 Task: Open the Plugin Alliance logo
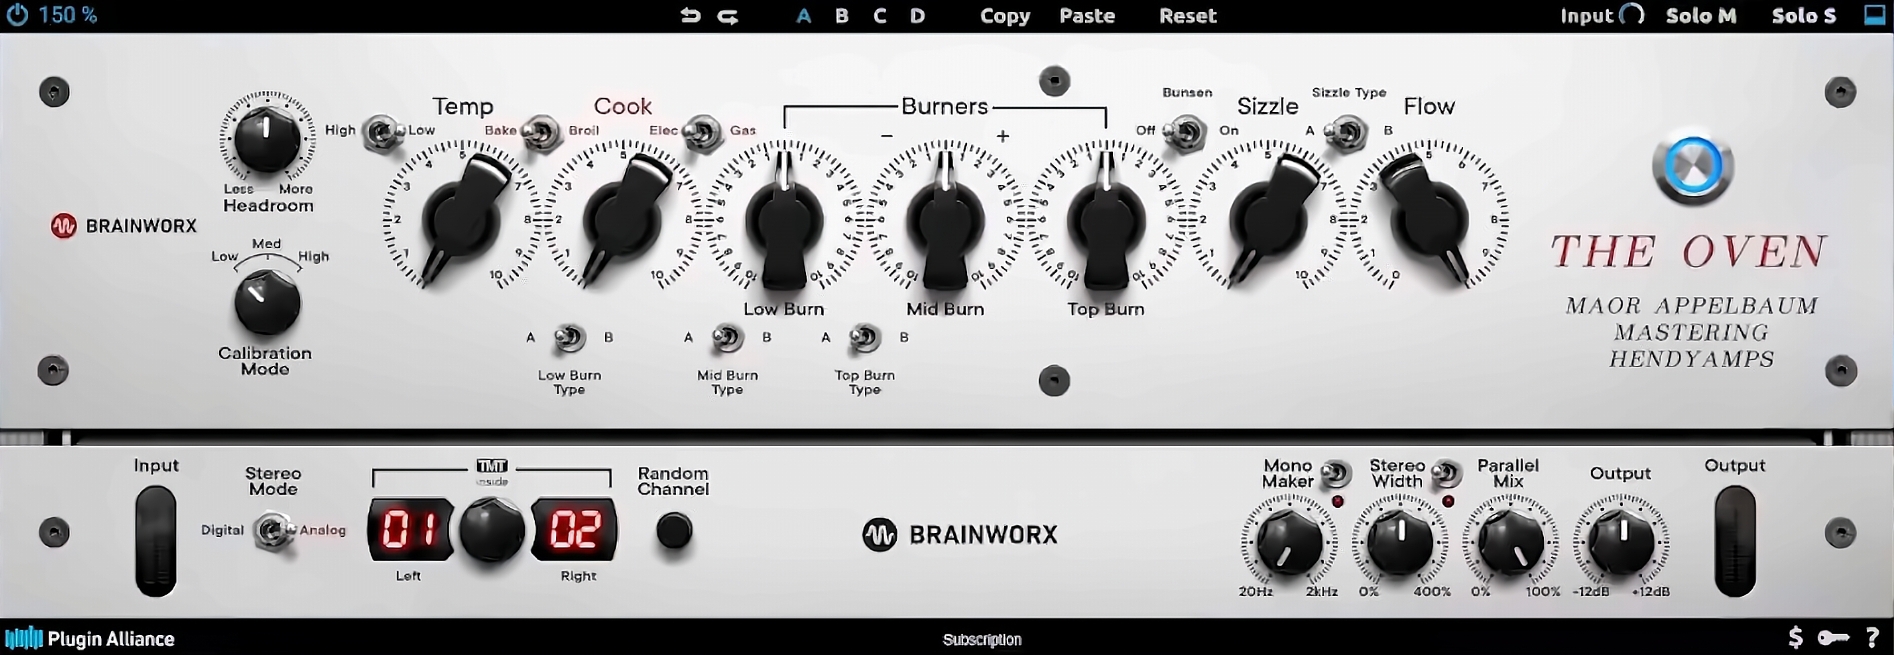90,638
